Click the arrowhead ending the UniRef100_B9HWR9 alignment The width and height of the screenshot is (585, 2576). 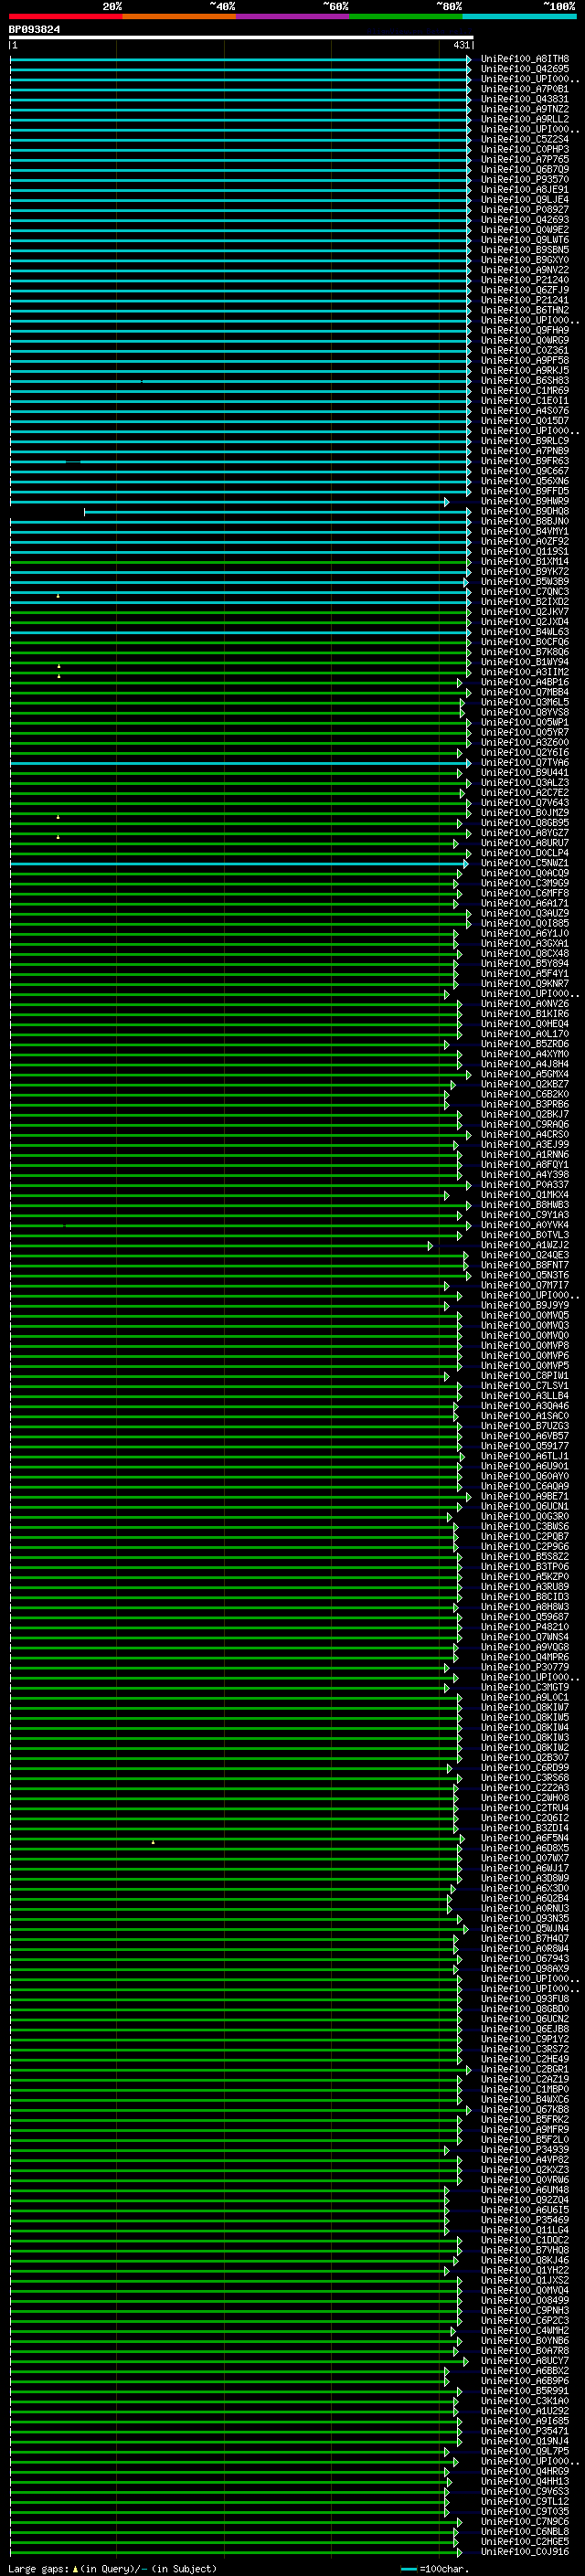click(x=447, y=502)
